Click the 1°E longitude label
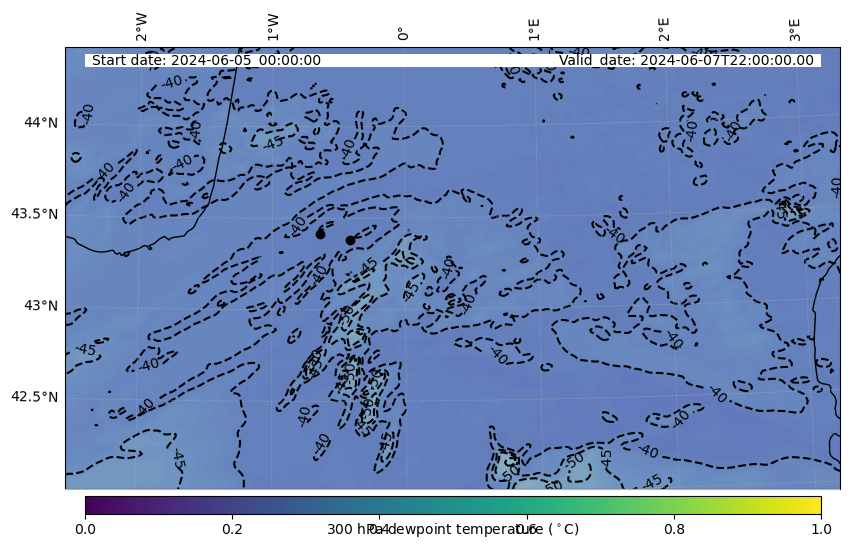 [534, 29]
